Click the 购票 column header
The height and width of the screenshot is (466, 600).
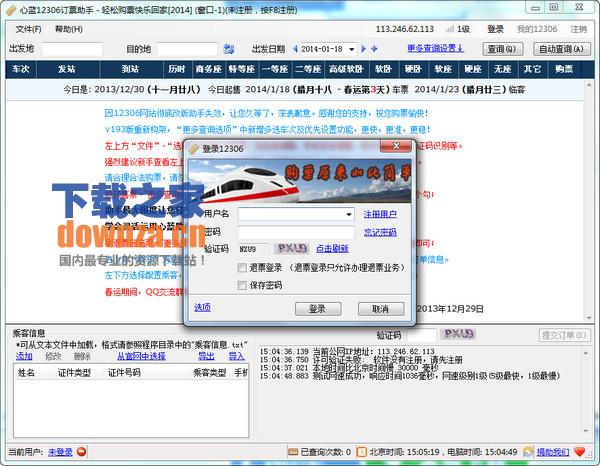(564, 69)
